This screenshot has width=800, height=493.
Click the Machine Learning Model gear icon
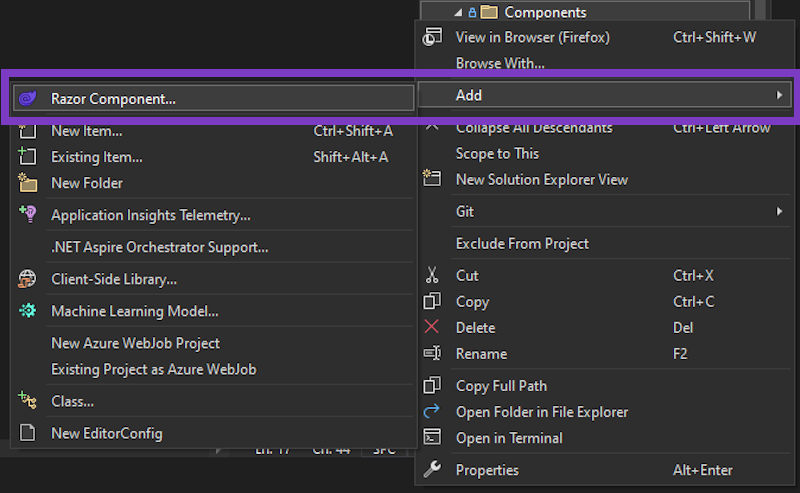tap(29, 311)
